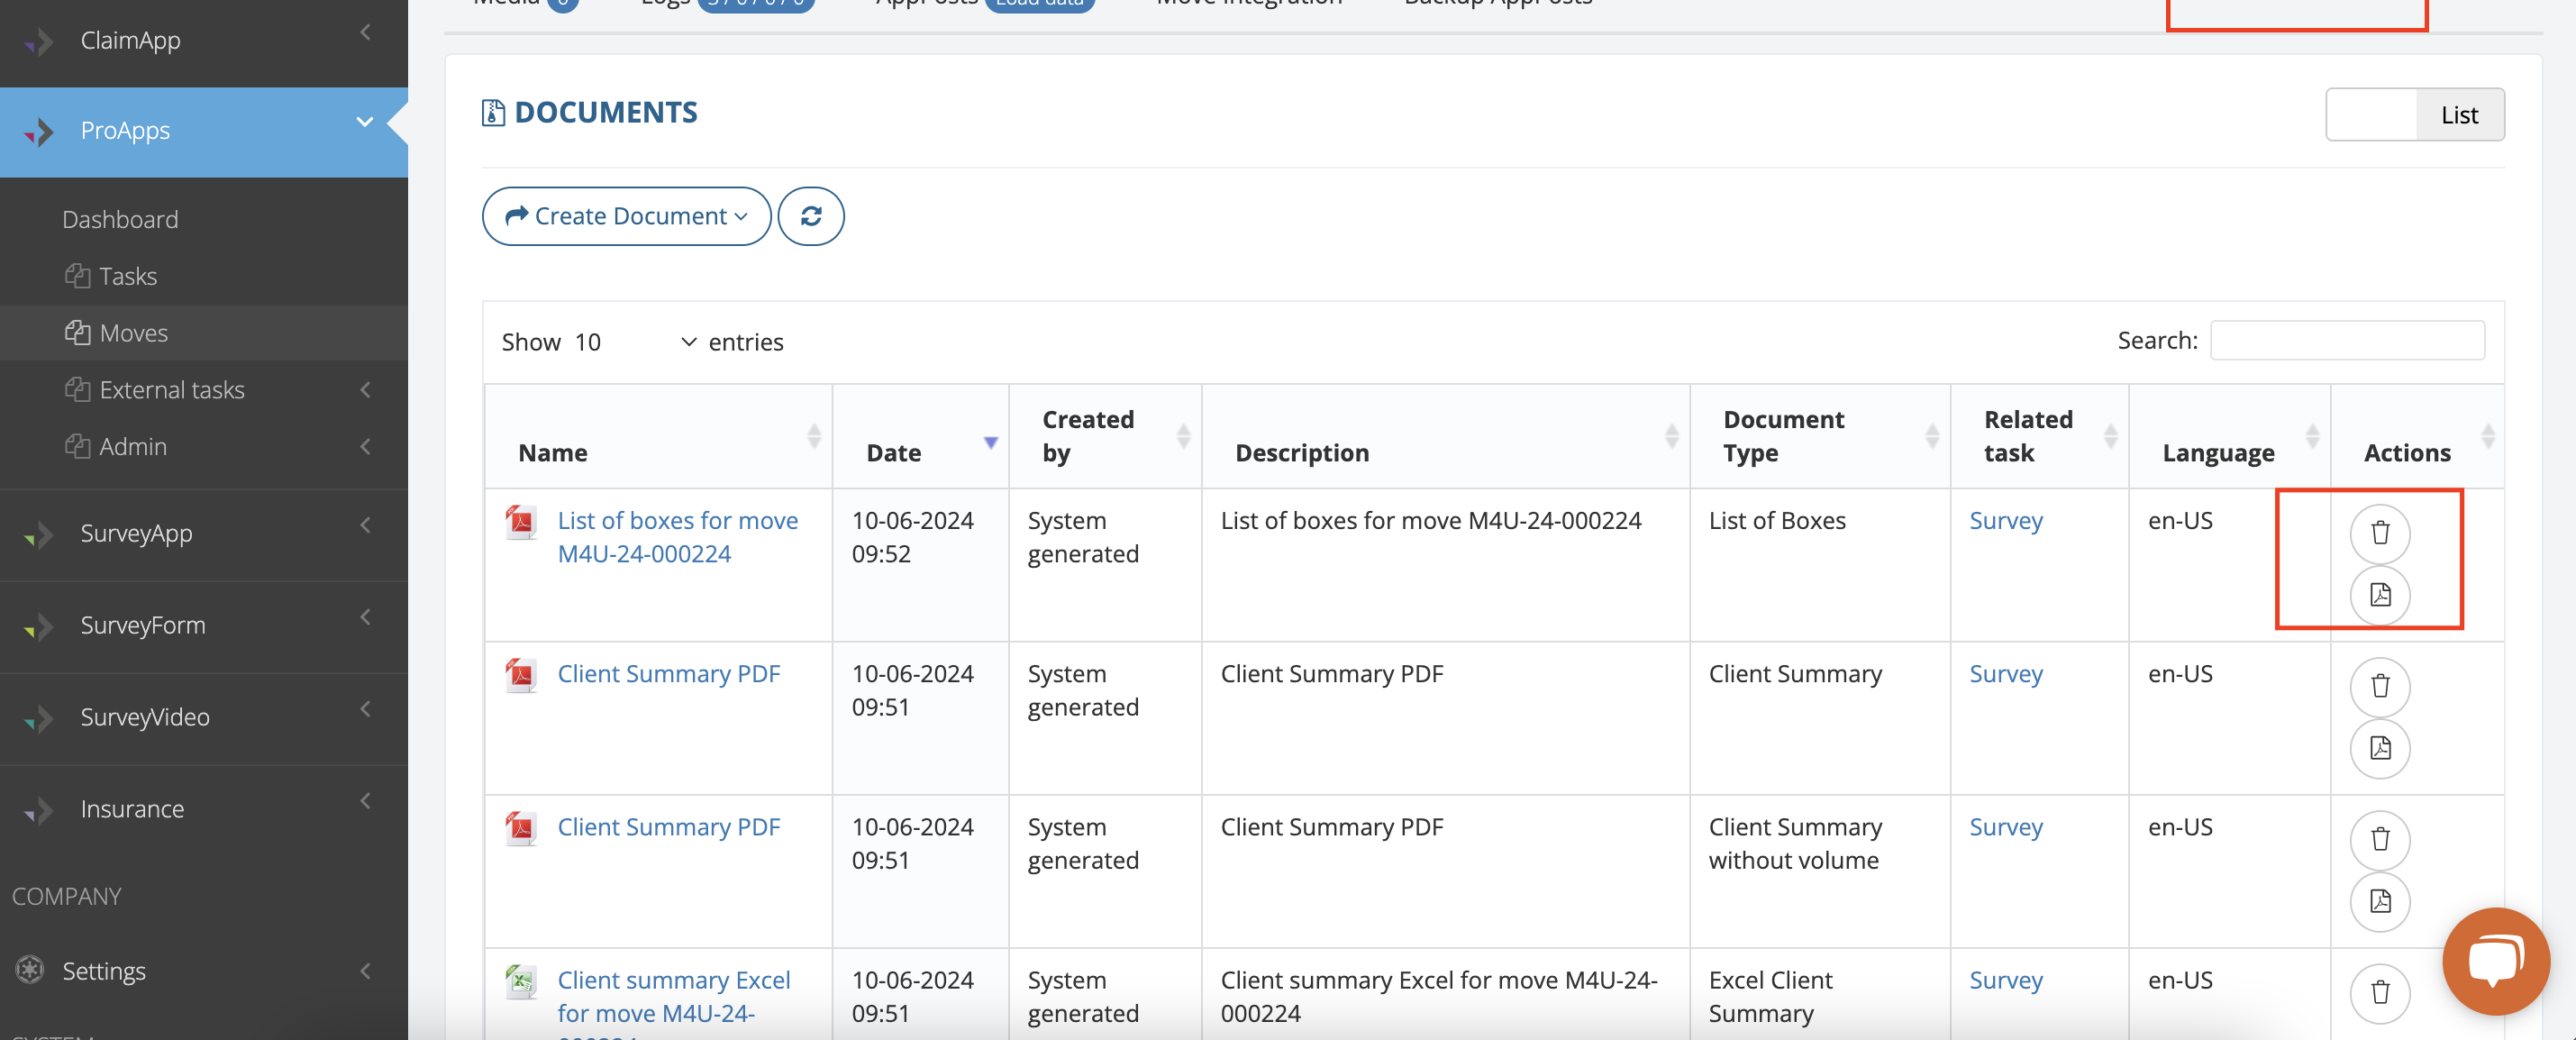Delete the Client Summary without volume document

pyautogui.click(x=2380, y=839)
